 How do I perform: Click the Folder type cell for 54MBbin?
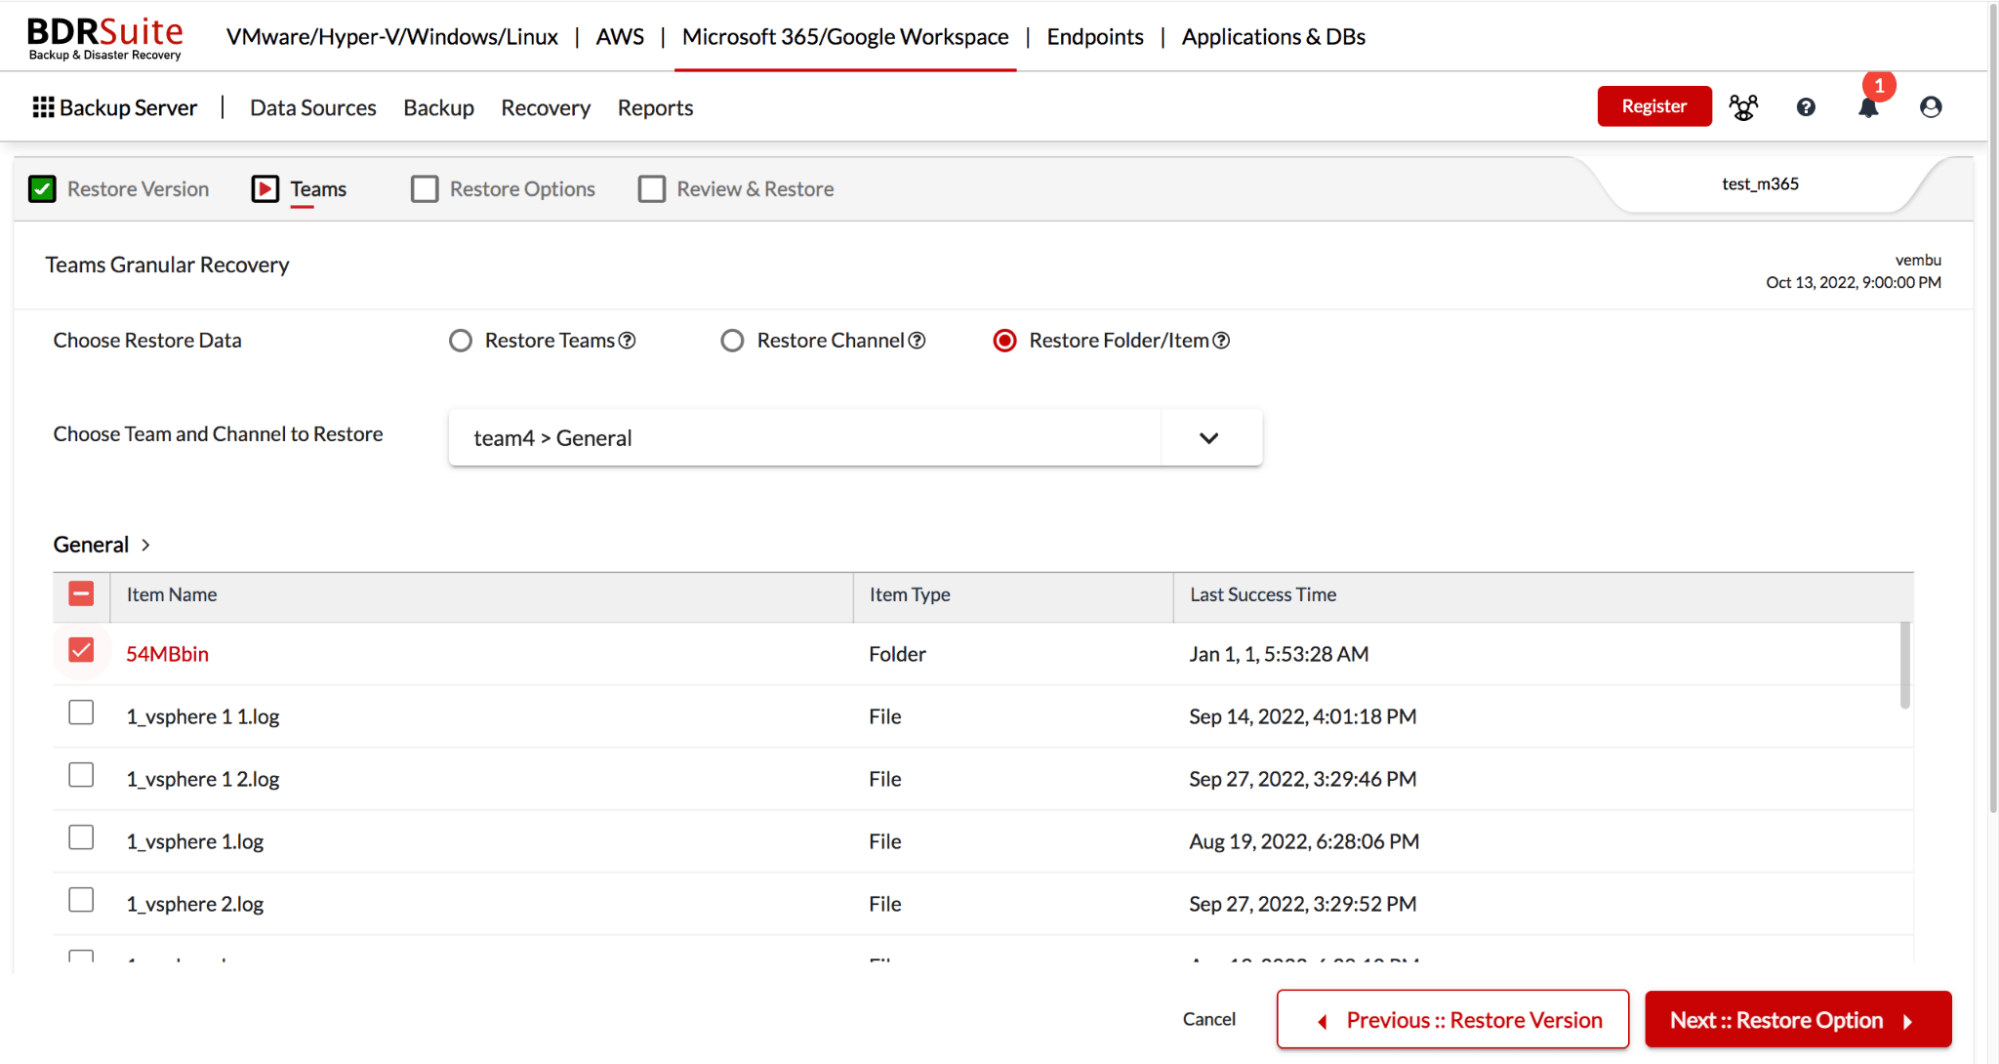897,654
